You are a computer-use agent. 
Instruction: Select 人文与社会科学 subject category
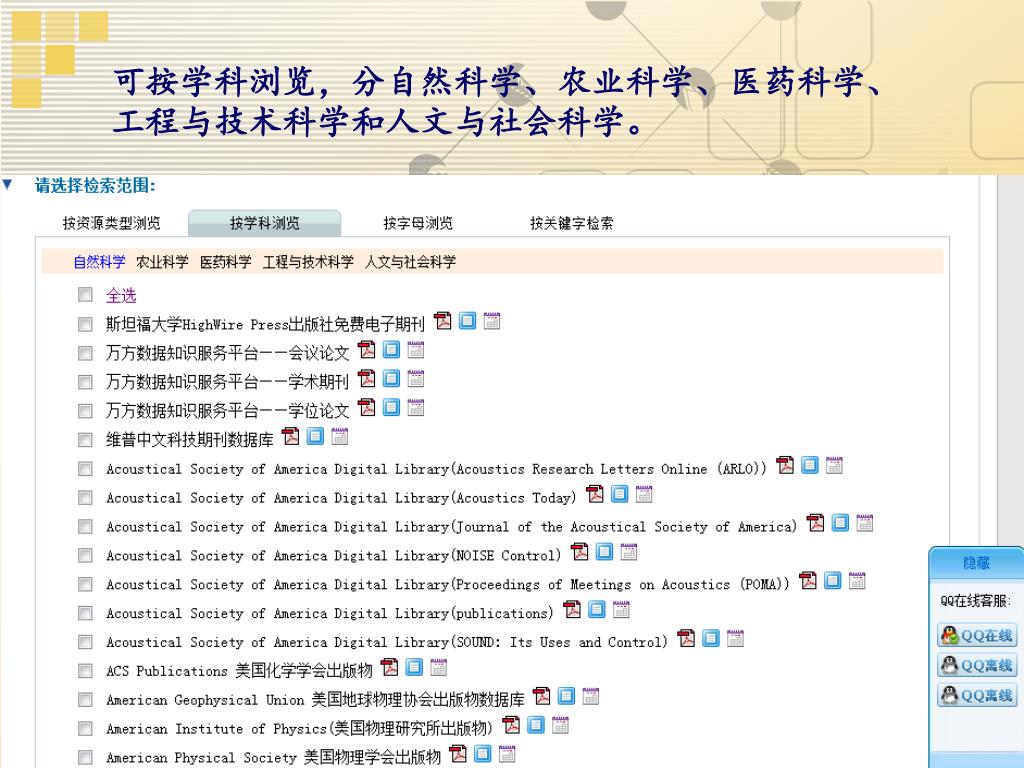(410, 262)
